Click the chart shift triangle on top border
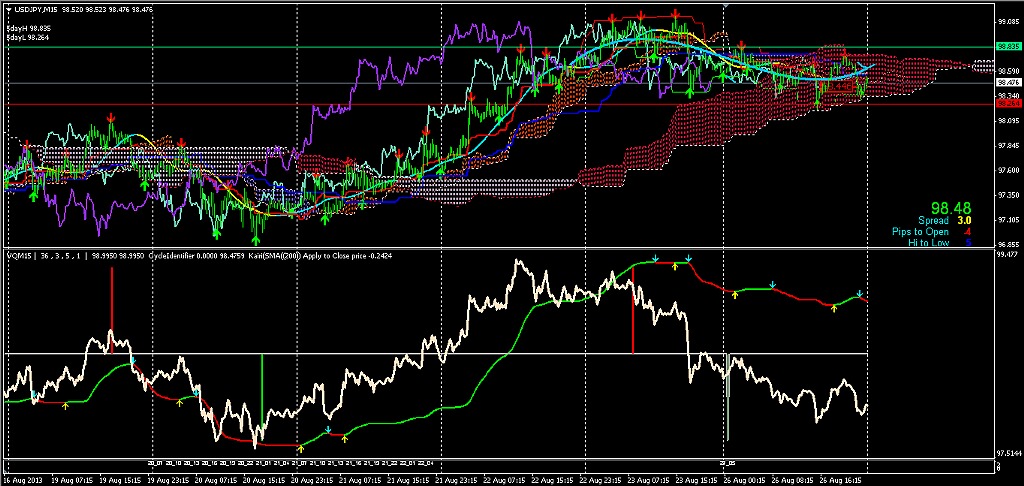This screenshot has width=1024, height=486. pos(726,5)
